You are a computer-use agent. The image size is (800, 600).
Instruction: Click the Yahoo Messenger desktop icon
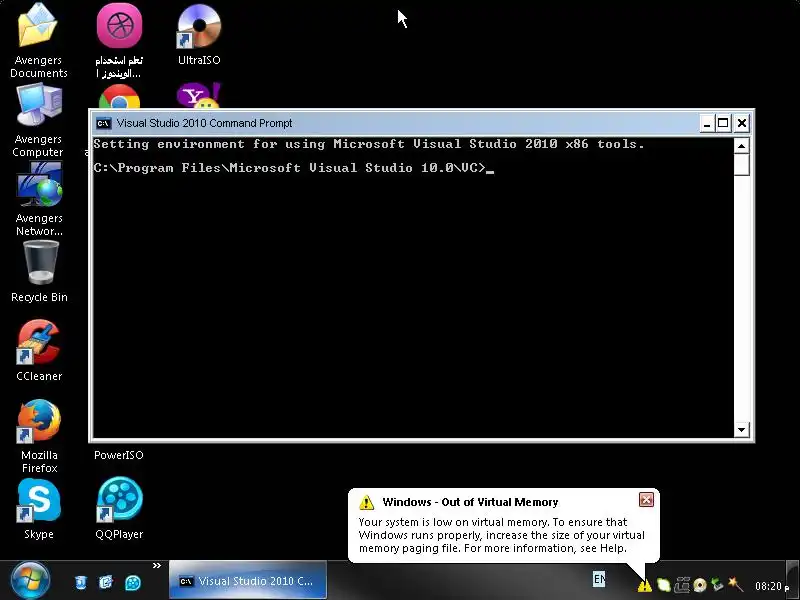point(199,95)
